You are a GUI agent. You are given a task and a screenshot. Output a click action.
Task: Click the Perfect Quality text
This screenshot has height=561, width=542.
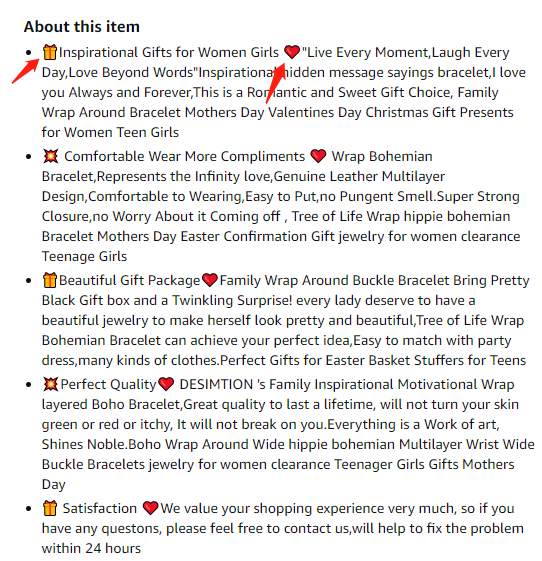pyautogui.click(x=108, y=384)
